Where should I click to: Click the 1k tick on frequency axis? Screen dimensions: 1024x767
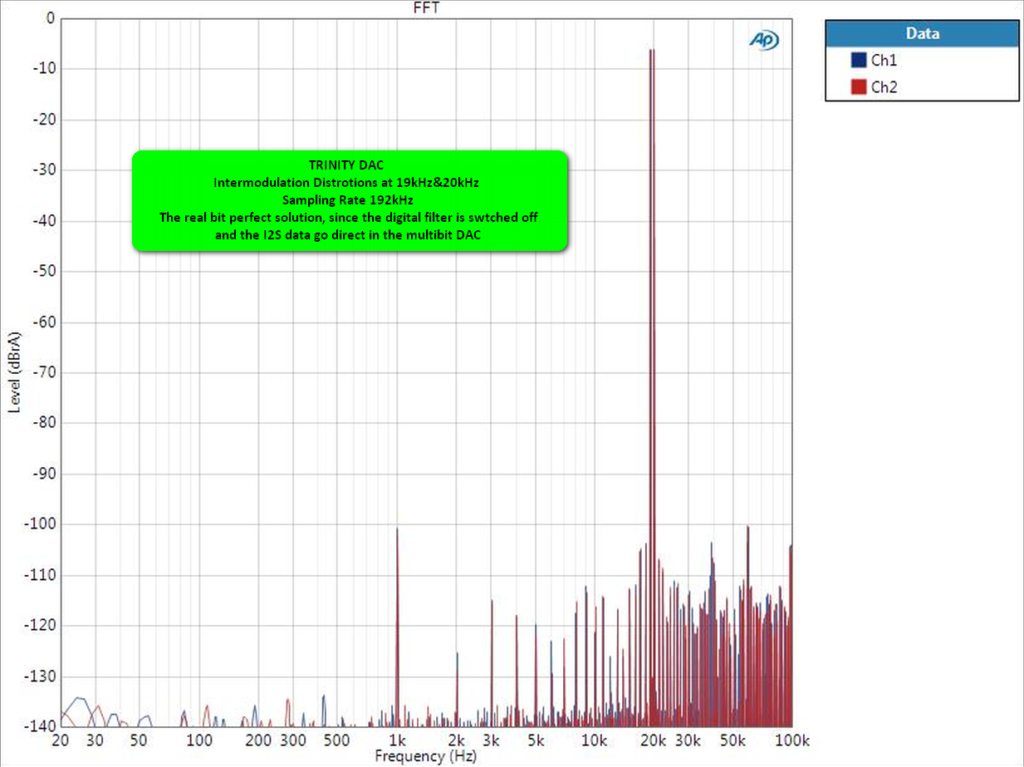[397, 740]
